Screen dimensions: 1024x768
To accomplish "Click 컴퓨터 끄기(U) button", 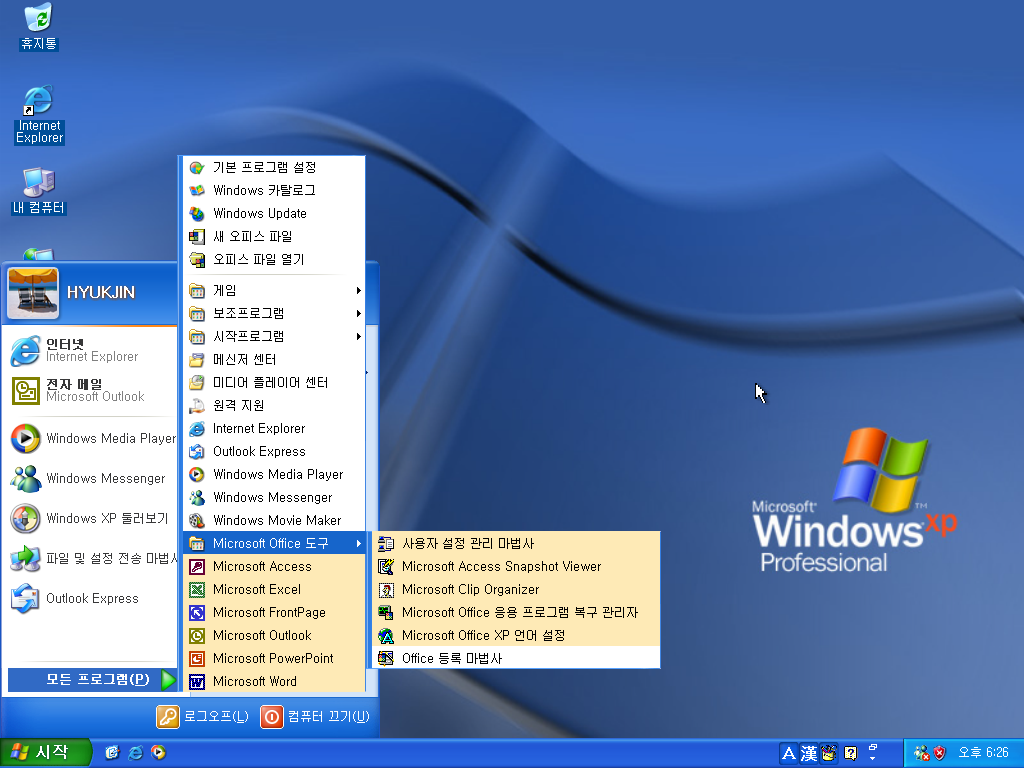I will (315, 716).
